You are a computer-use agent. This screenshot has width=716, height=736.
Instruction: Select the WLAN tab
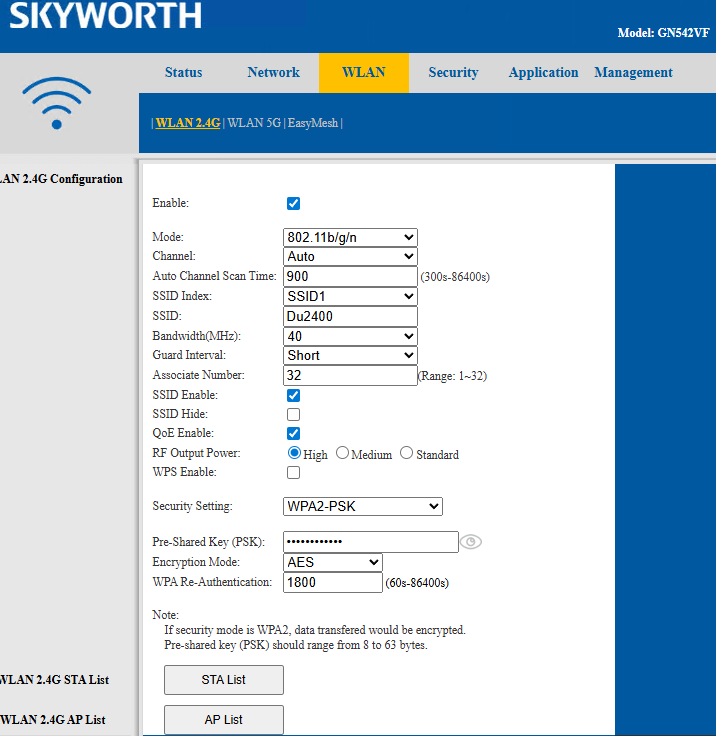(364, 72)
